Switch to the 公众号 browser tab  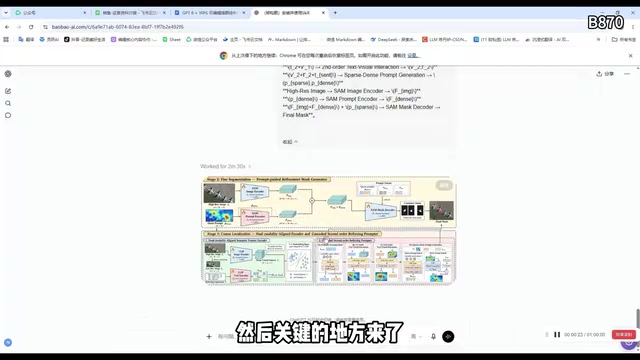(50, 13)
